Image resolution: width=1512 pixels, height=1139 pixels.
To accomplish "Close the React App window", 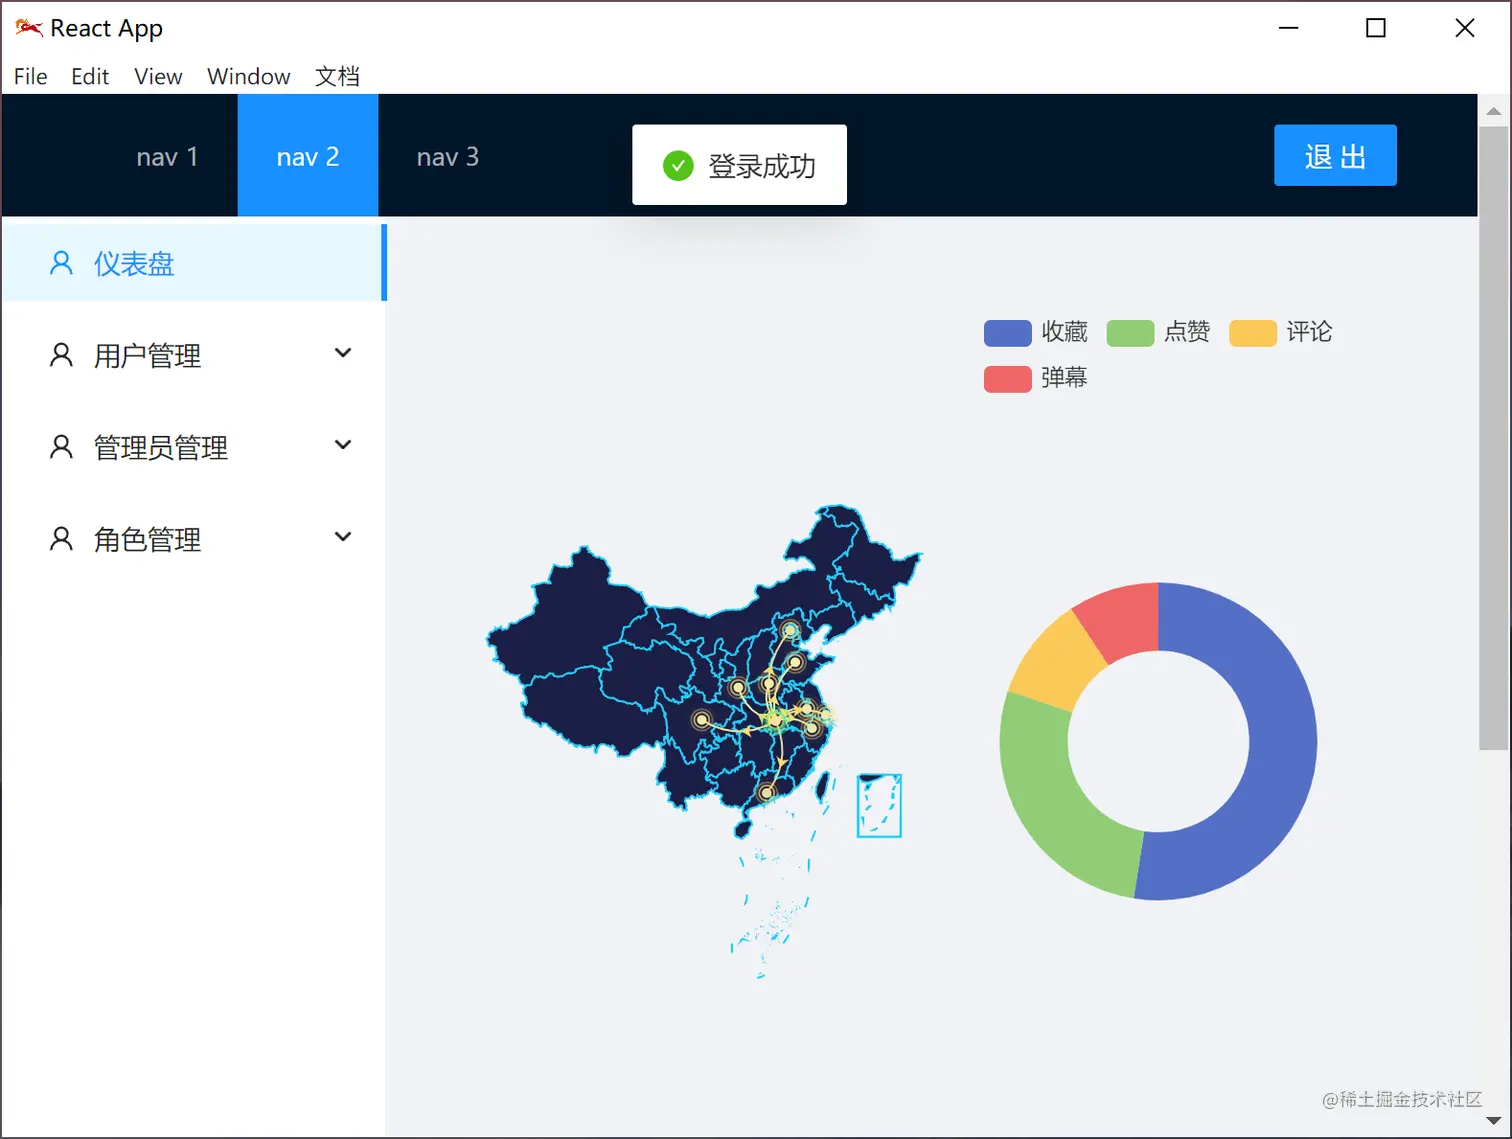I will (1465, 28).
